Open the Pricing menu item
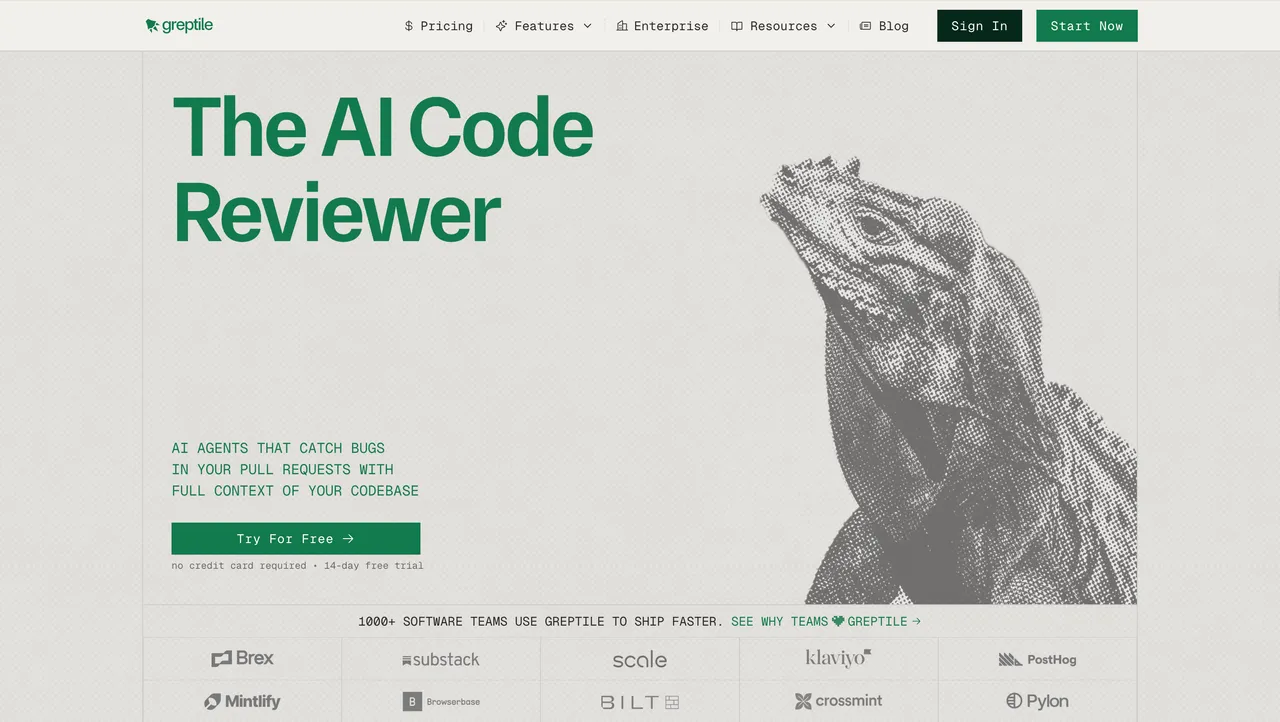 click(439, 26)
